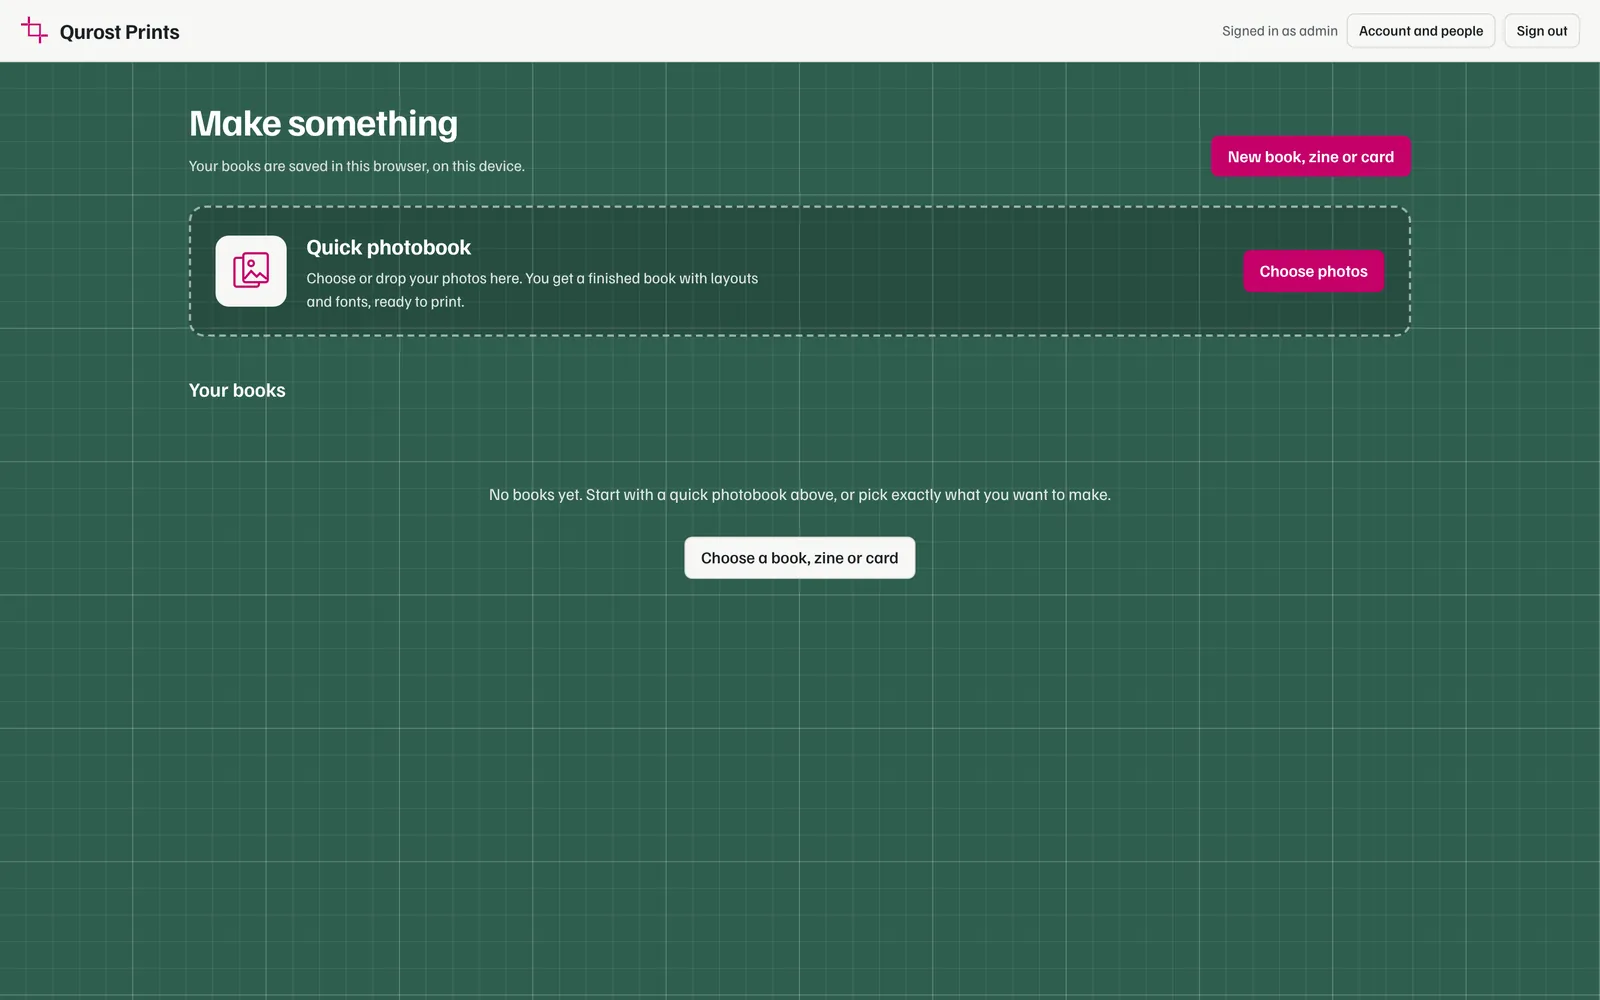Click the Quick photobook heading
This screenshot has width=1600, height=1000.
[388, 247]
